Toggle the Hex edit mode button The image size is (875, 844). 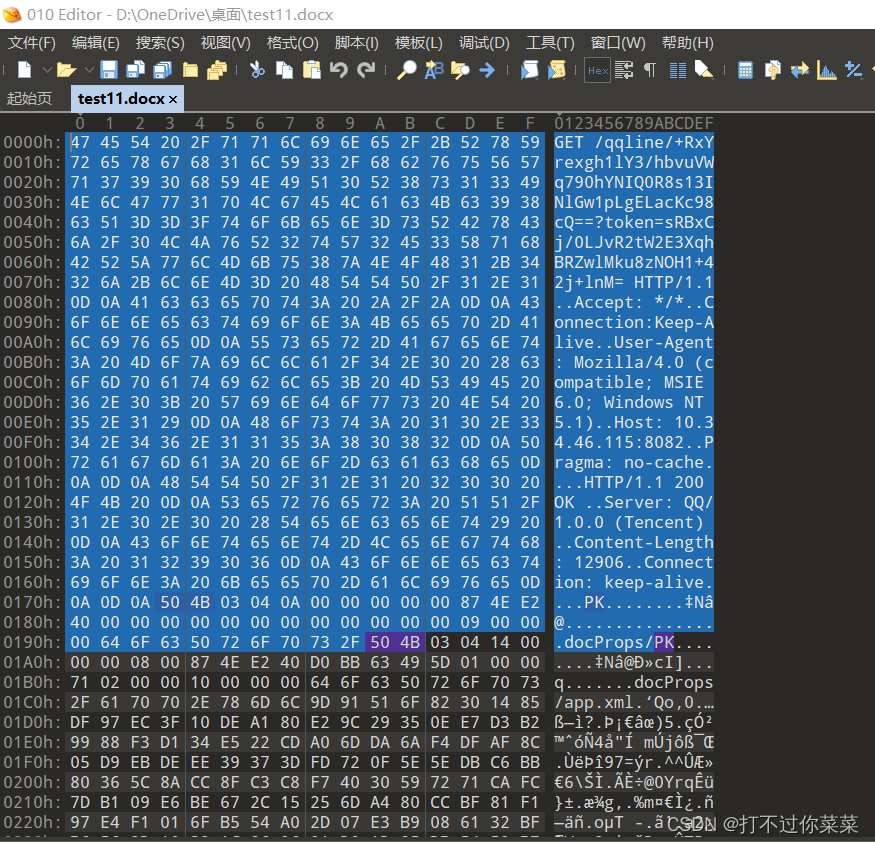pos(597,70)
